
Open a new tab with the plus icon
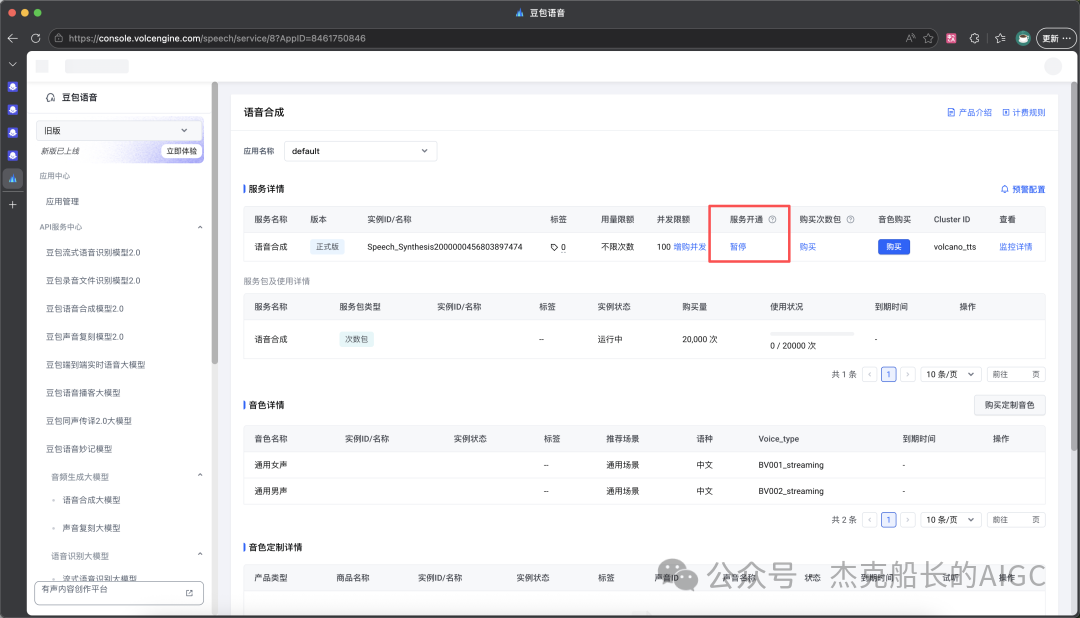(12, 205)
